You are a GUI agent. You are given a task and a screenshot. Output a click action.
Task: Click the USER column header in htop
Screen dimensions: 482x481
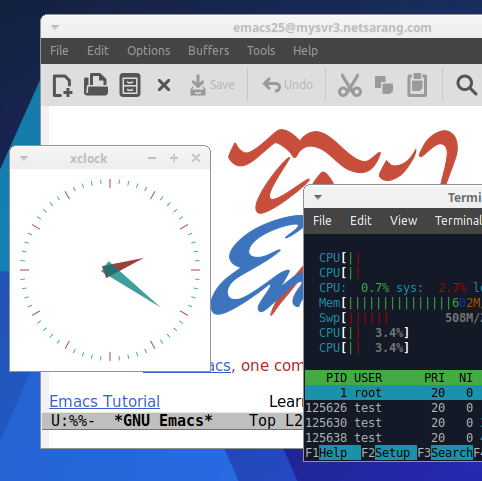click(368, 378)
